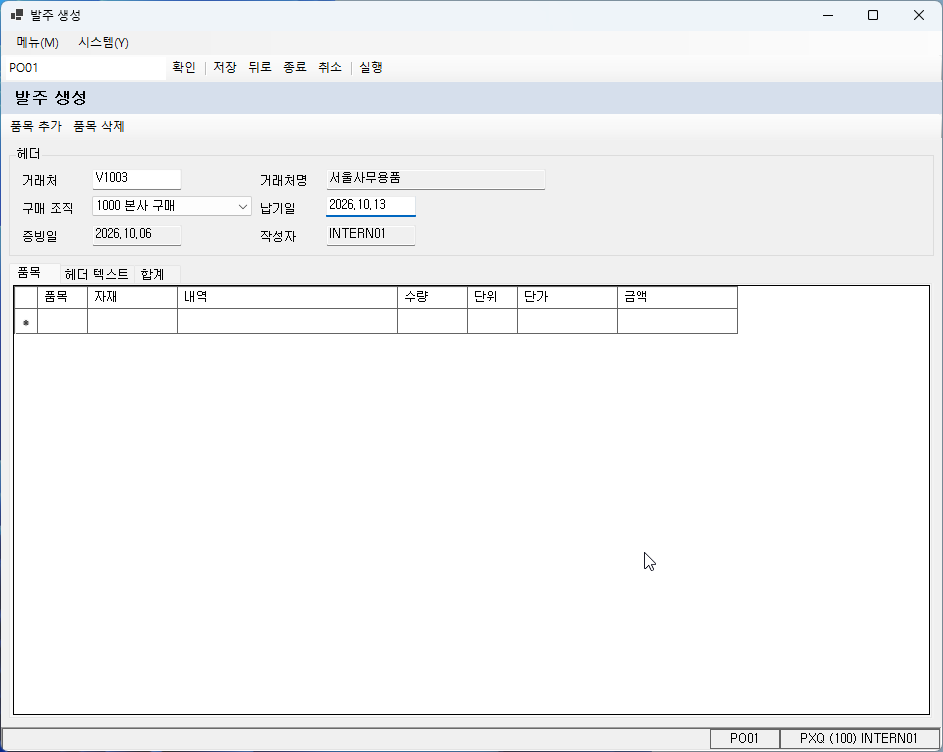Viewport: 943px width, 752px height.
Task: Click the 내역 column header
Action: click(x=287, y=297)
